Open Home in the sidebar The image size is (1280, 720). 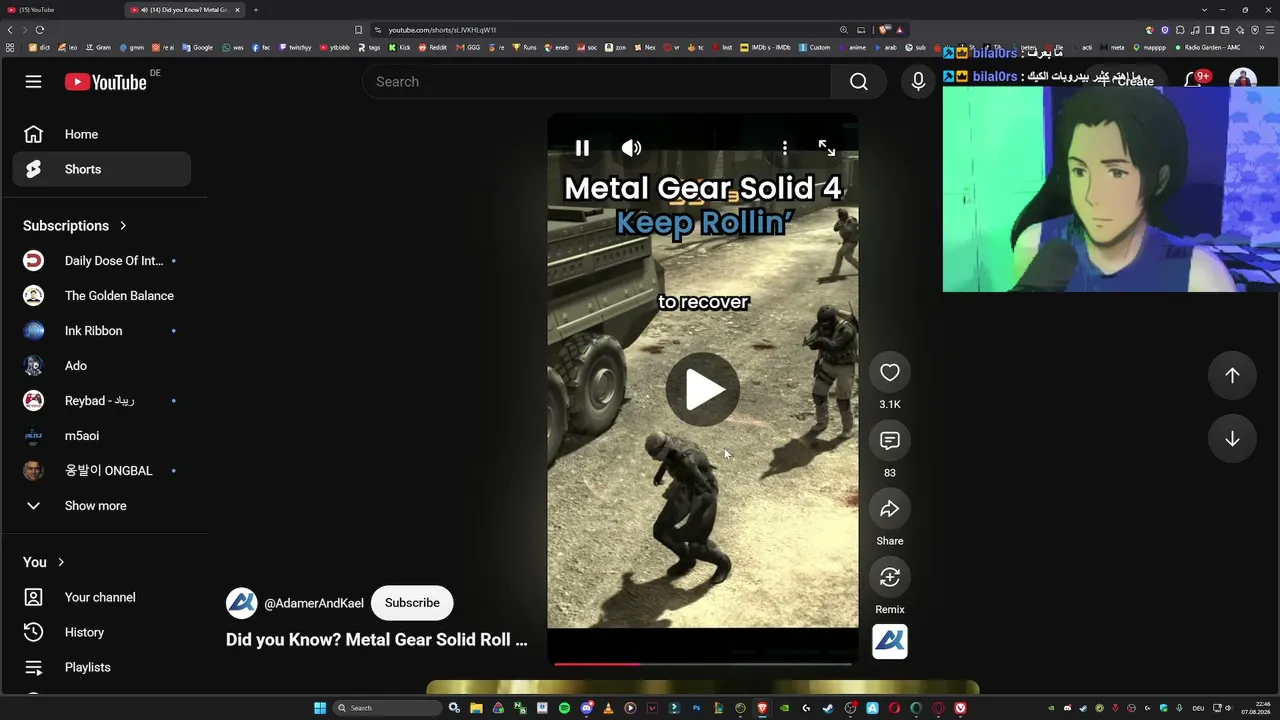click(101, 134)
